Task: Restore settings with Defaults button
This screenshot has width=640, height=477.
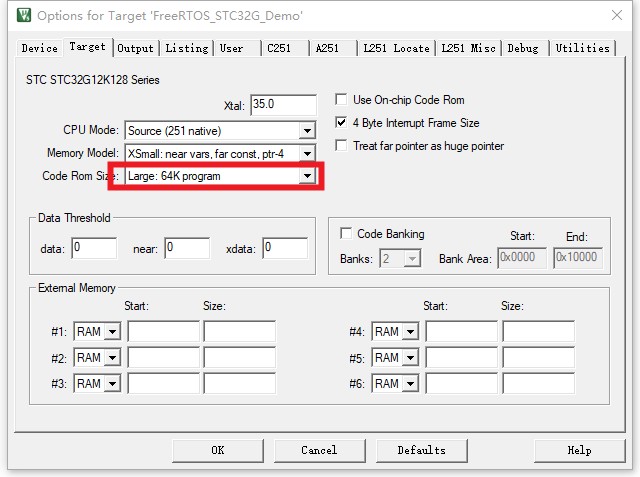Action: coord(422,450)
